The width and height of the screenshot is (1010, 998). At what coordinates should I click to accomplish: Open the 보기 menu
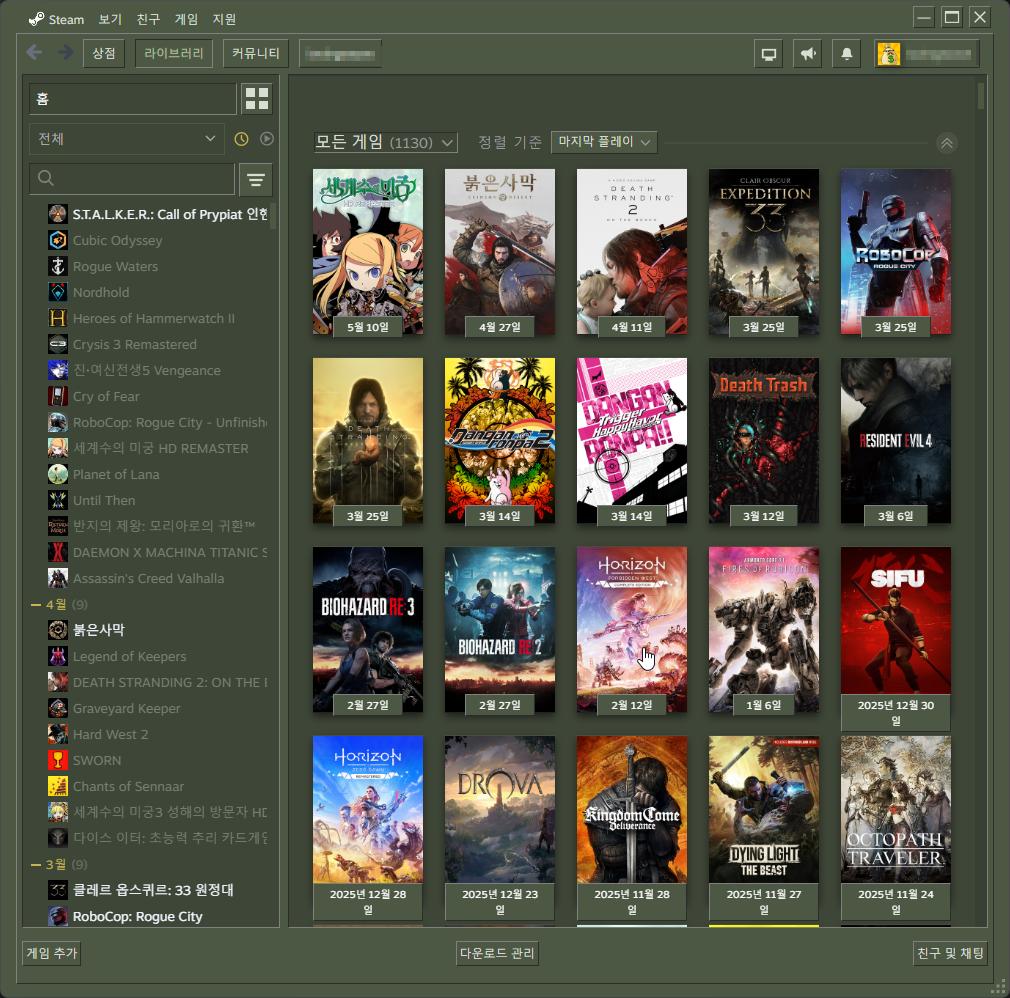(110, 19)
